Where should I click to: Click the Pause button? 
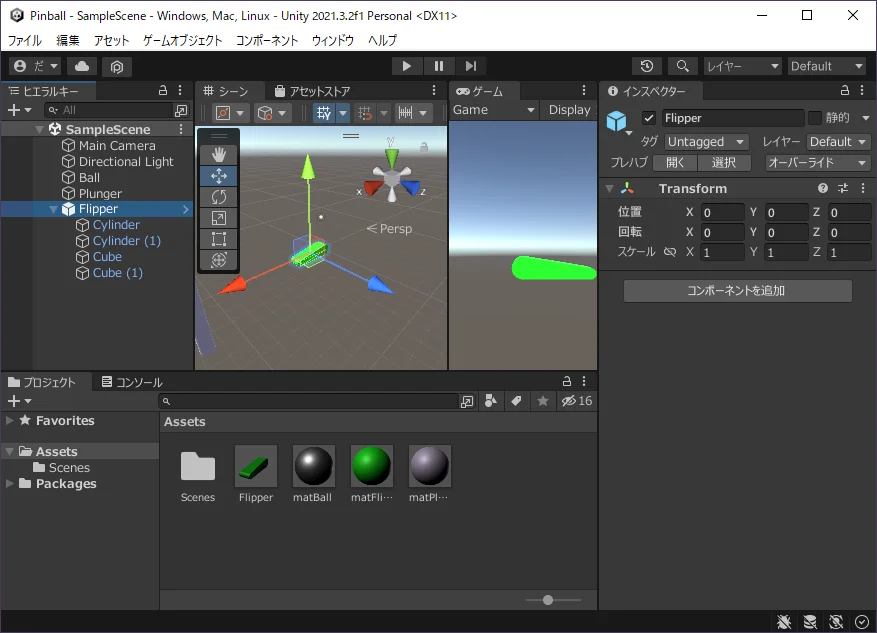click(x=438, y=67)
